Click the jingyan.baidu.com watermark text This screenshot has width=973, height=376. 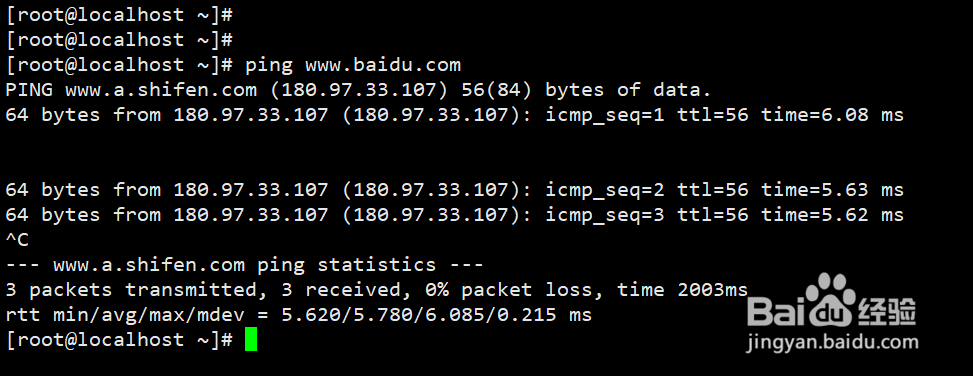833,342
